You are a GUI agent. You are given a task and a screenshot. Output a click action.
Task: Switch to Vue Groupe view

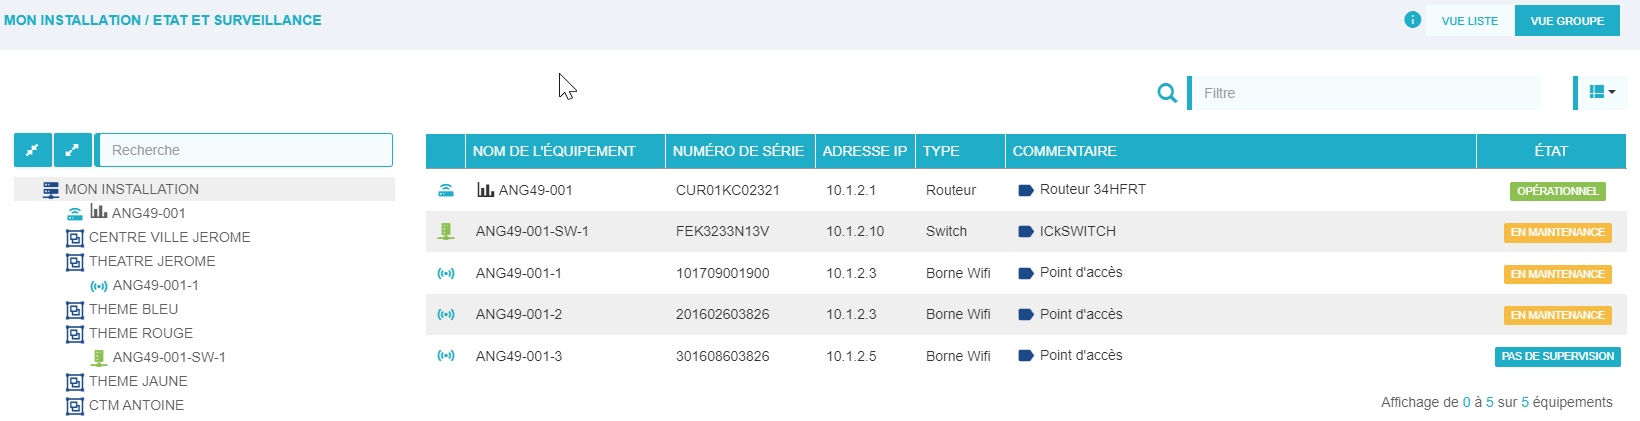coord(1566,21)
